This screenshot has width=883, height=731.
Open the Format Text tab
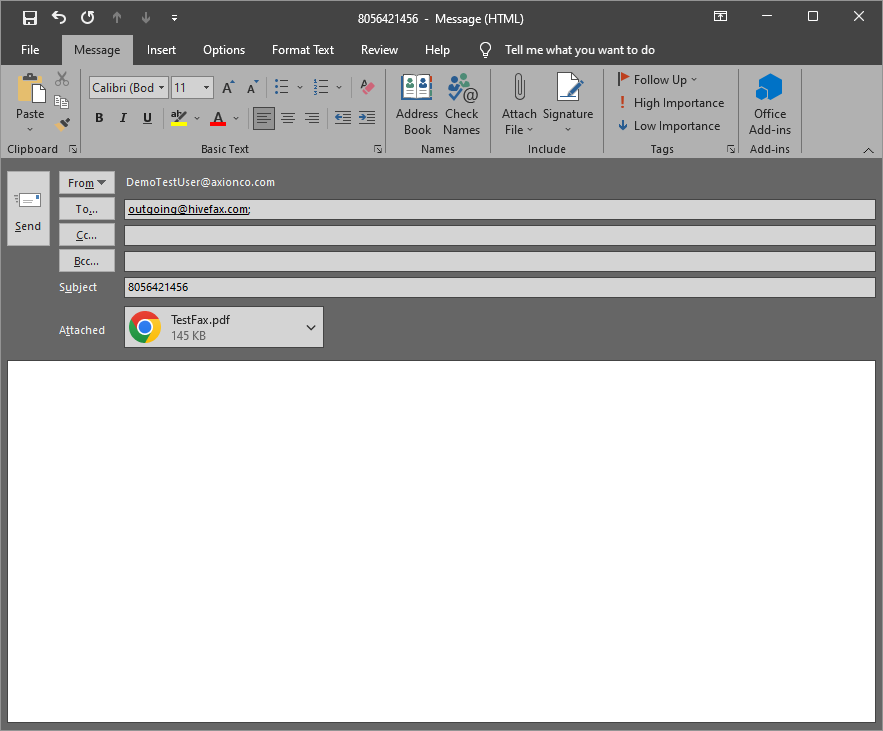(x=303, y=50)
